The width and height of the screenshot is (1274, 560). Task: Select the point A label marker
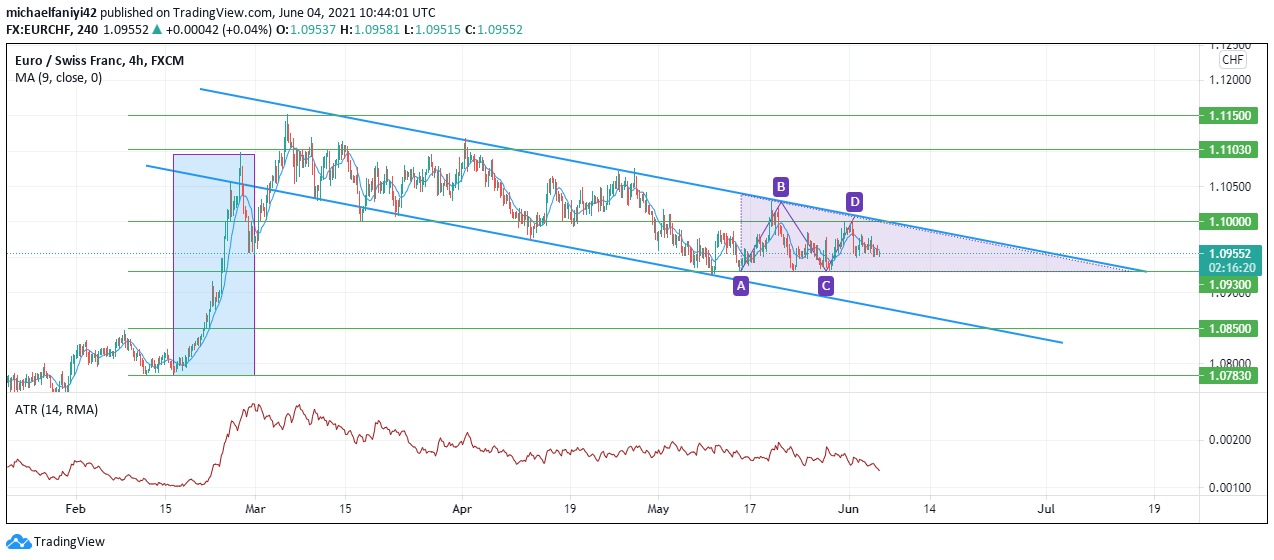click(x=741, y=286)
